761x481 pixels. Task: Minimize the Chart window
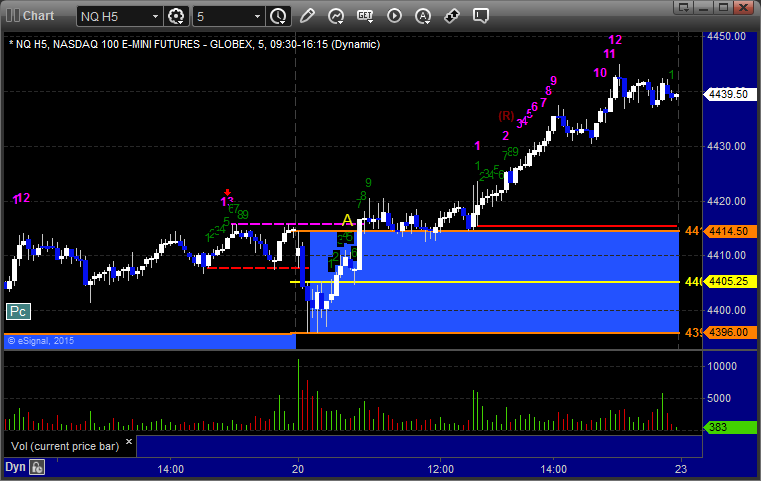pos(704,7)
